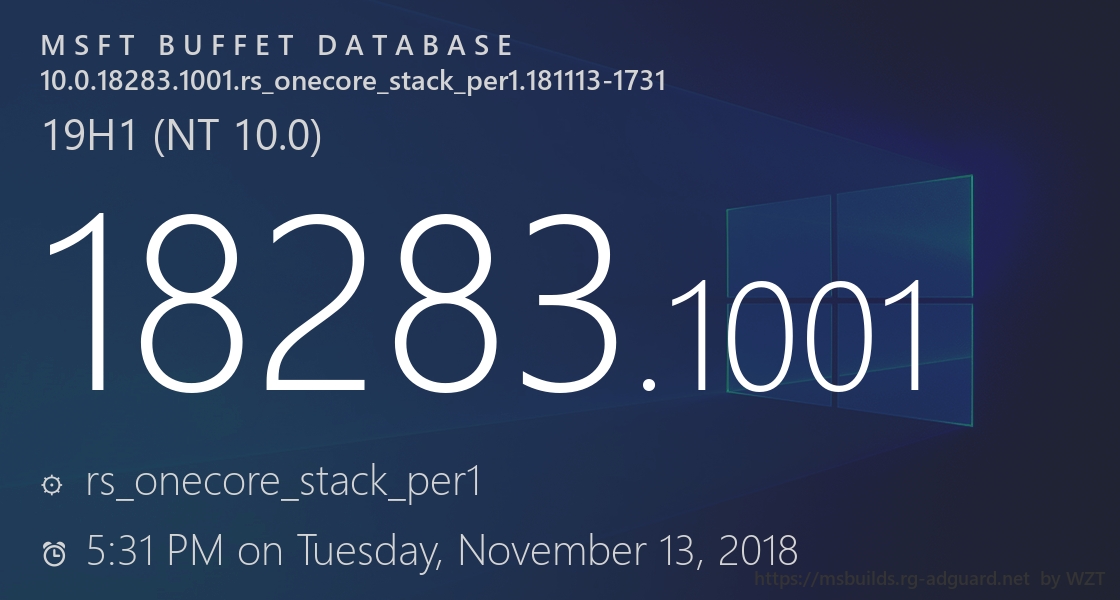Click the rs_onecore_stack_per1 branch label
This screenshot has height=600, width=1120.
(285, 483)
